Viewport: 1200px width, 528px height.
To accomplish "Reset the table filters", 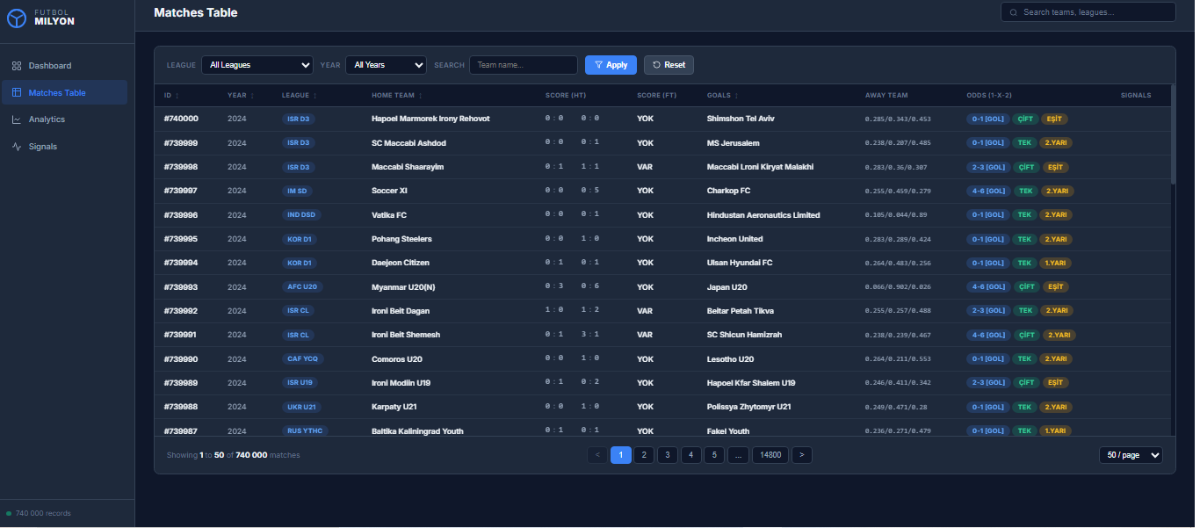I will tap(669, 65).
